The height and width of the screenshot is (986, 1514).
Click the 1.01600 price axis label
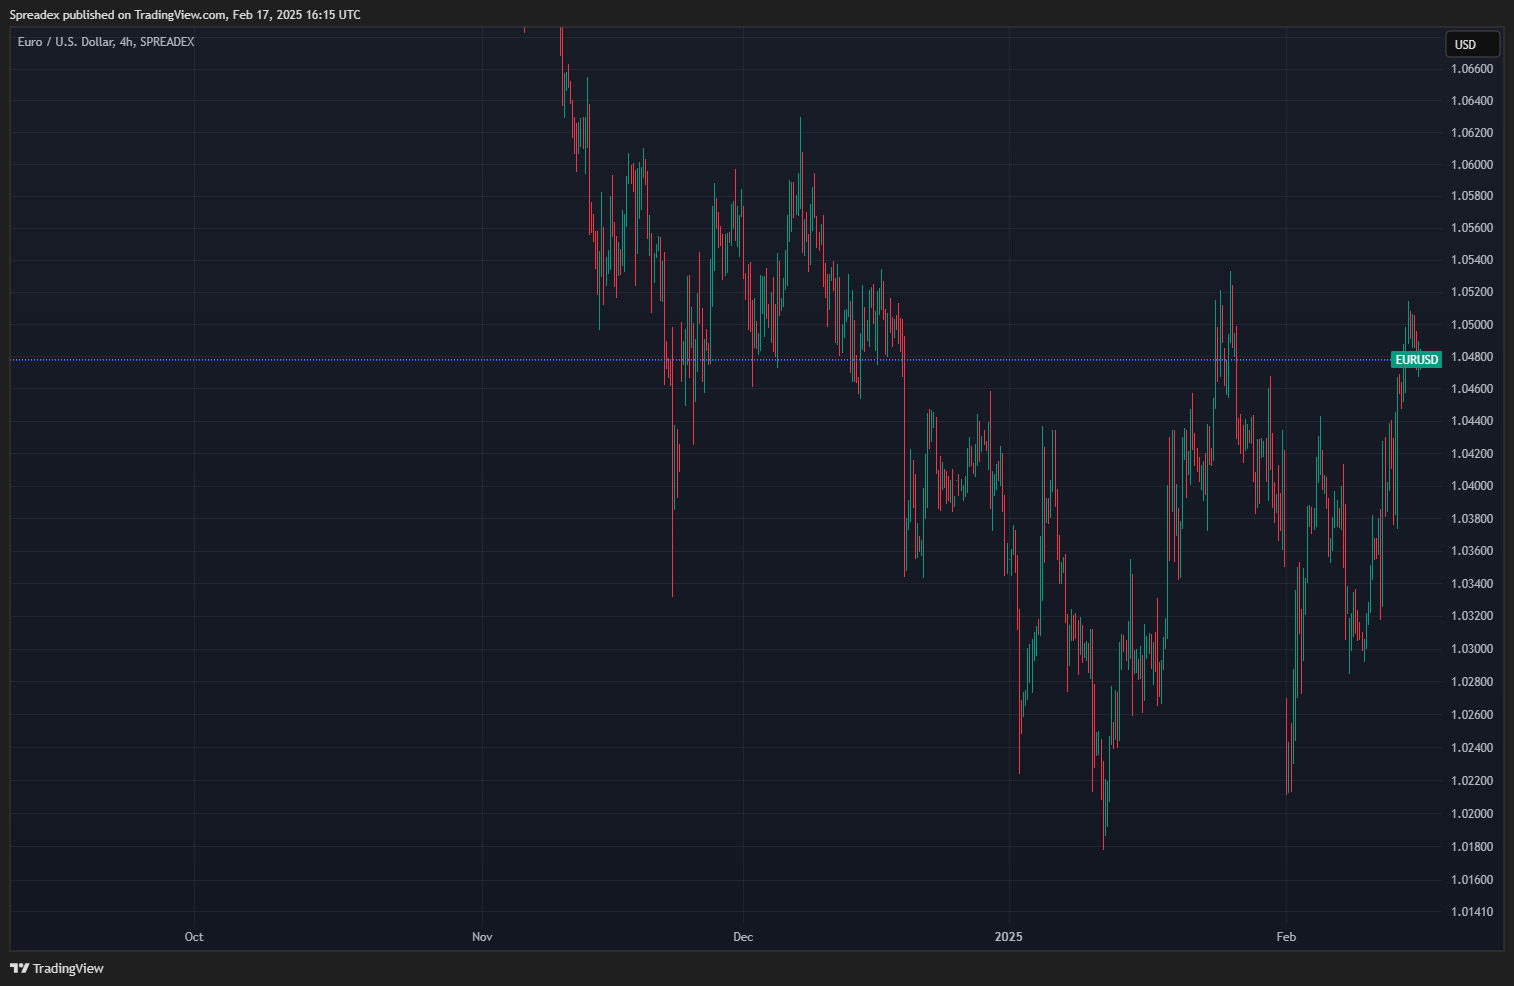[x=1472, y=880]
